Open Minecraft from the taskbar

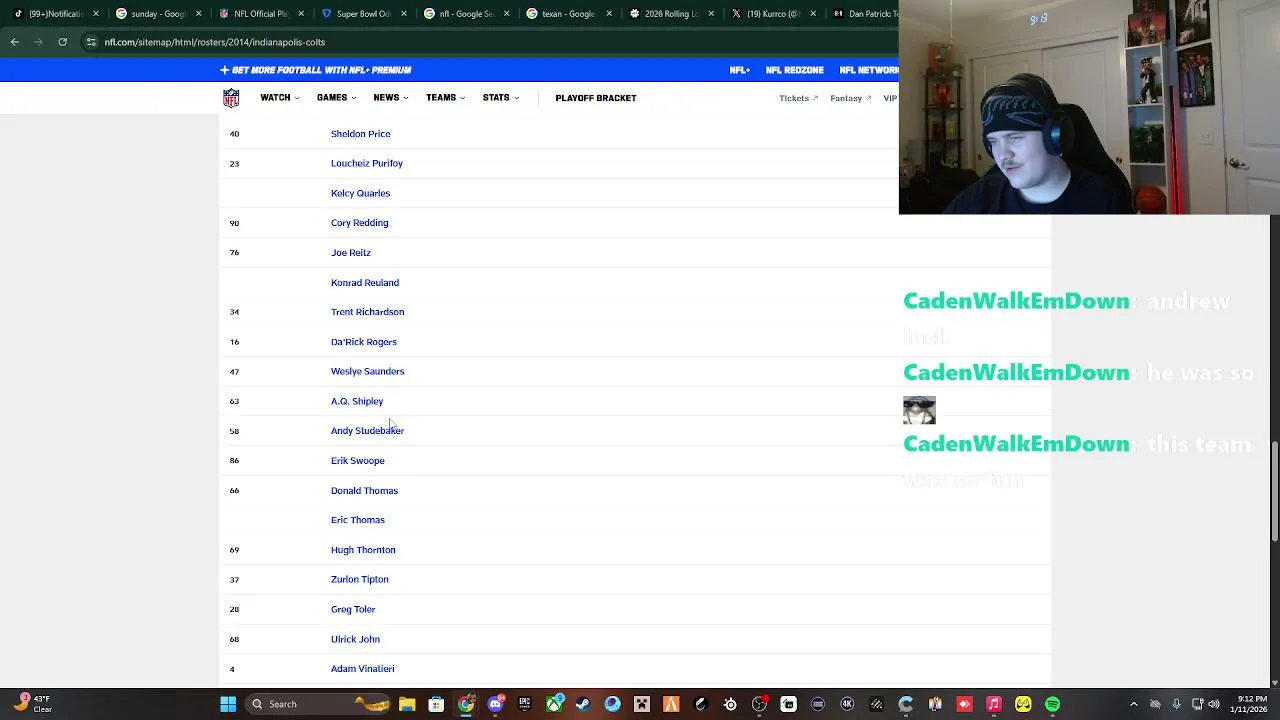tap(642, 704)
